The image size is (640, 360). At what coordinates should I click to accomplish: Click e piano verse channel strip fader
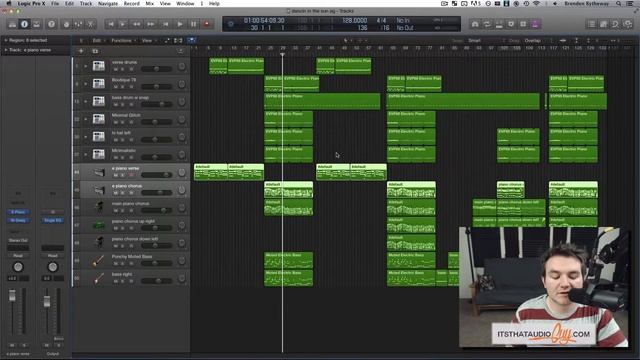[12, 296]
